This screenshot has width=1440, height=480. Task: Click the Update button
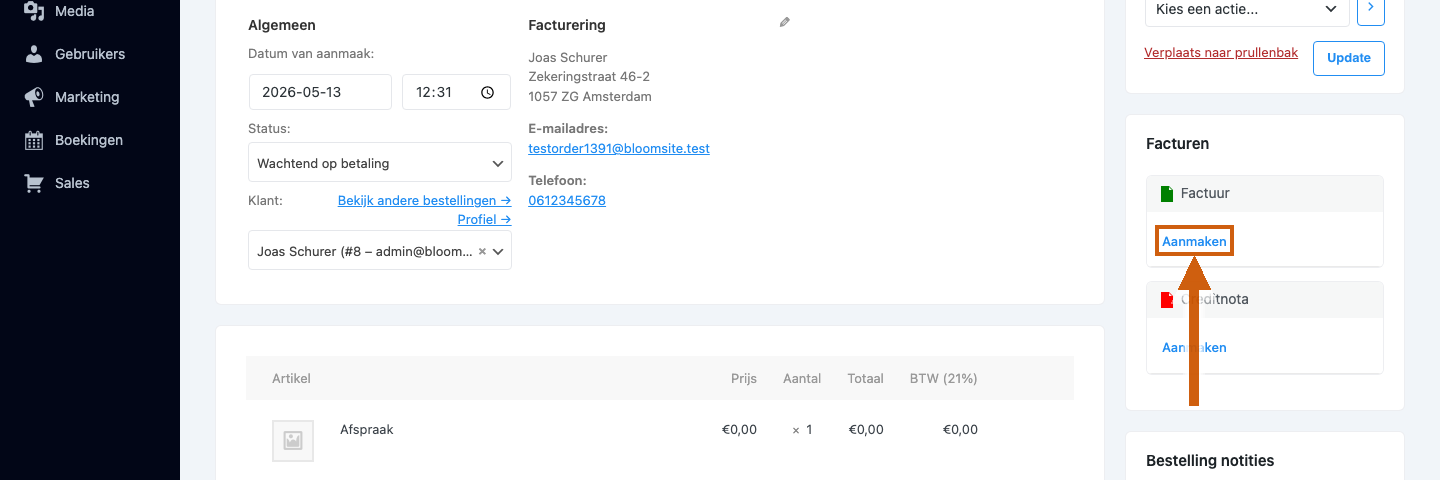coord(1349,58)
